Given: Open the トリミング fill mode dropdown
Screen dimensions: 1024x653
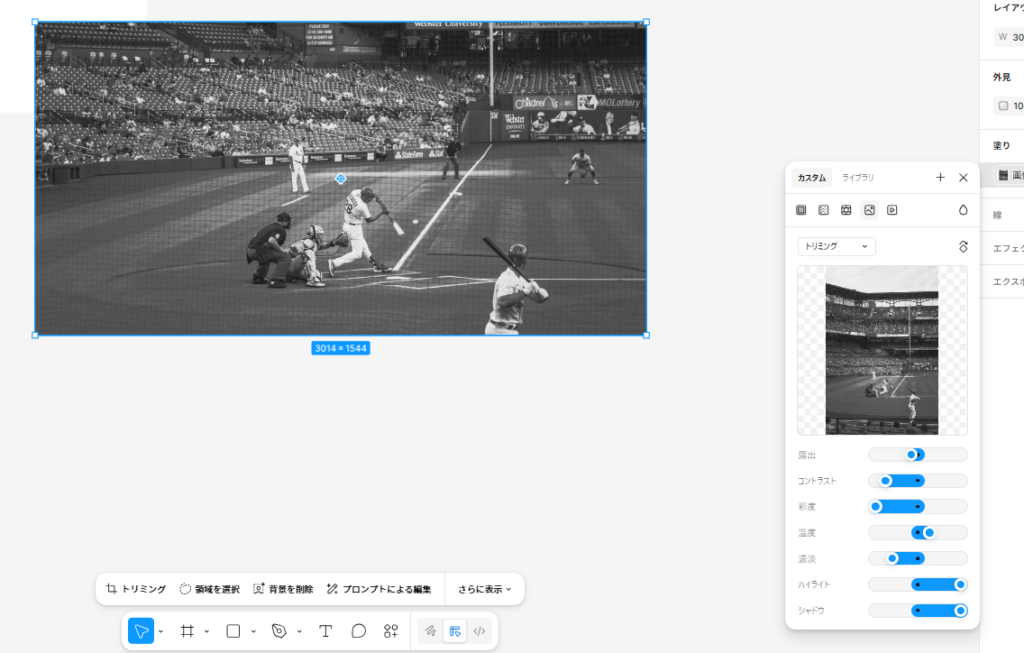Looking at the screenshot, I should tap(836, 246).
